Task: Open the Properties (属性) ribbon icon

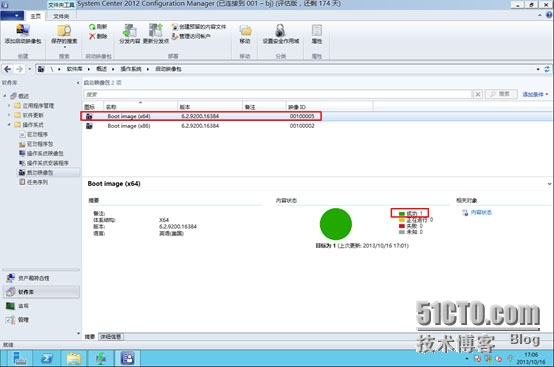Action: pos(317,30)
